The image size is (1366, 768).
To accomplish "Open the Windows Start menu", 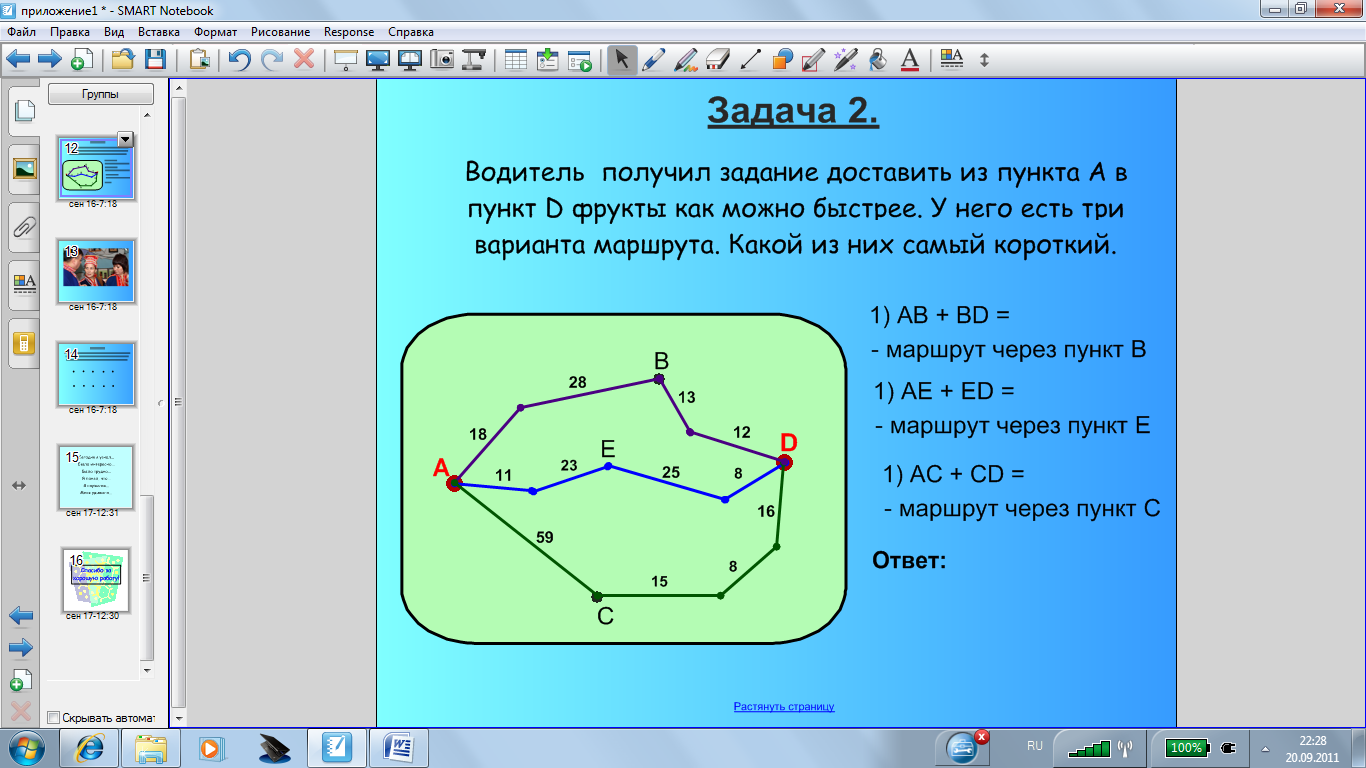I will click(x=25, y=747).
